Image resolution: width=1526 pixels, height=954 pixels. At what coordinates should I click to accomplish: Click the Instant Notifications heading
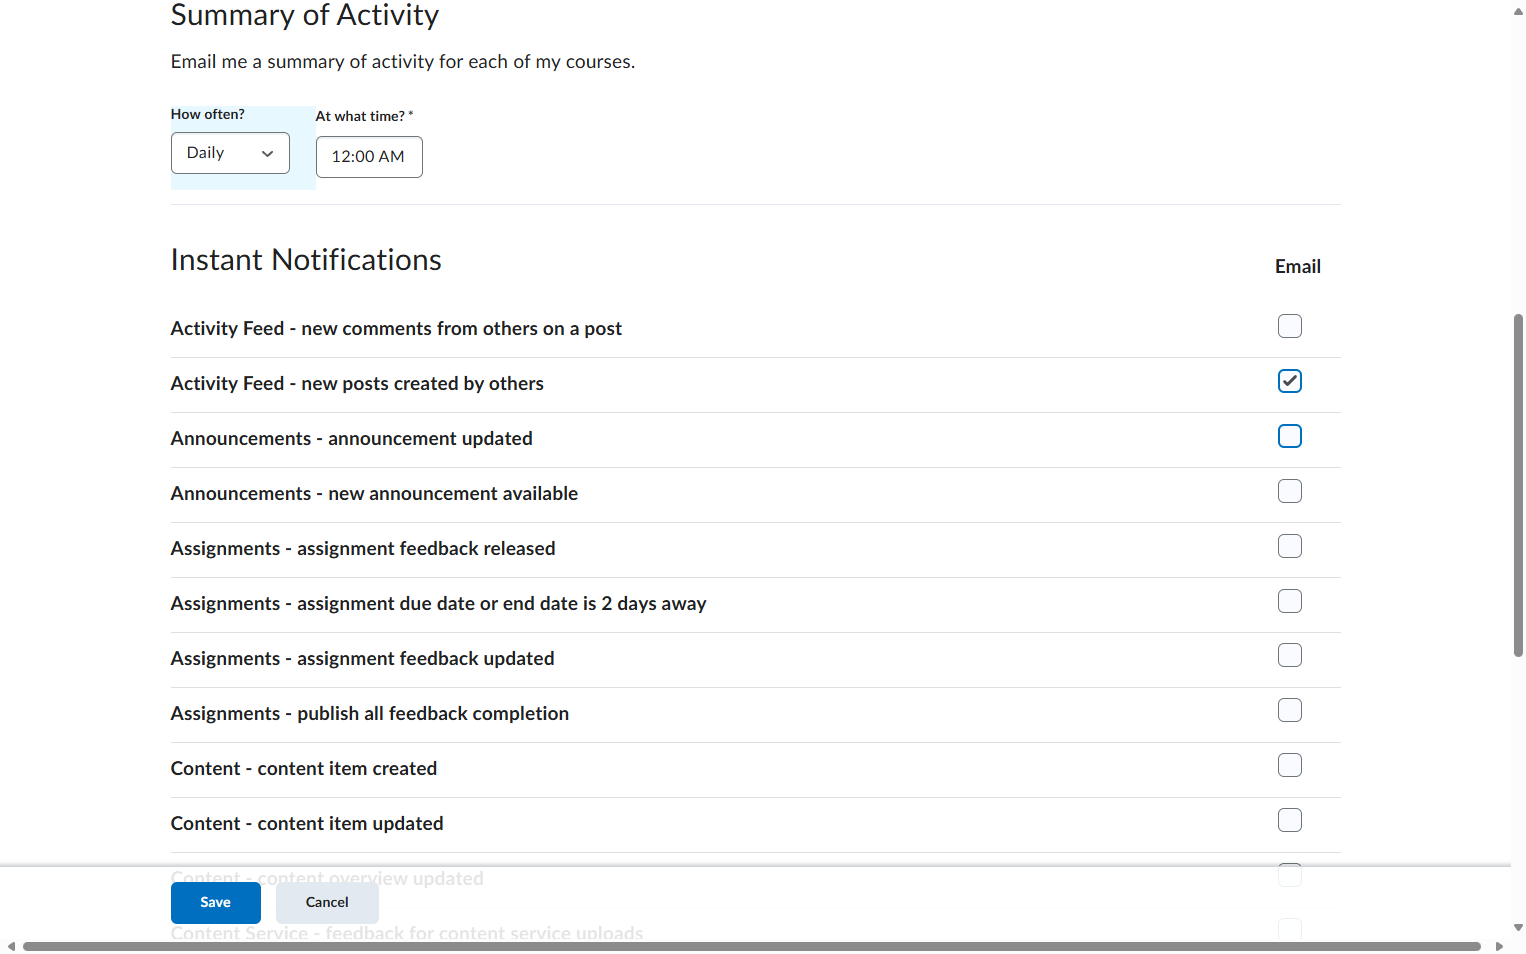pyautogui.click(x=306, y=260)
